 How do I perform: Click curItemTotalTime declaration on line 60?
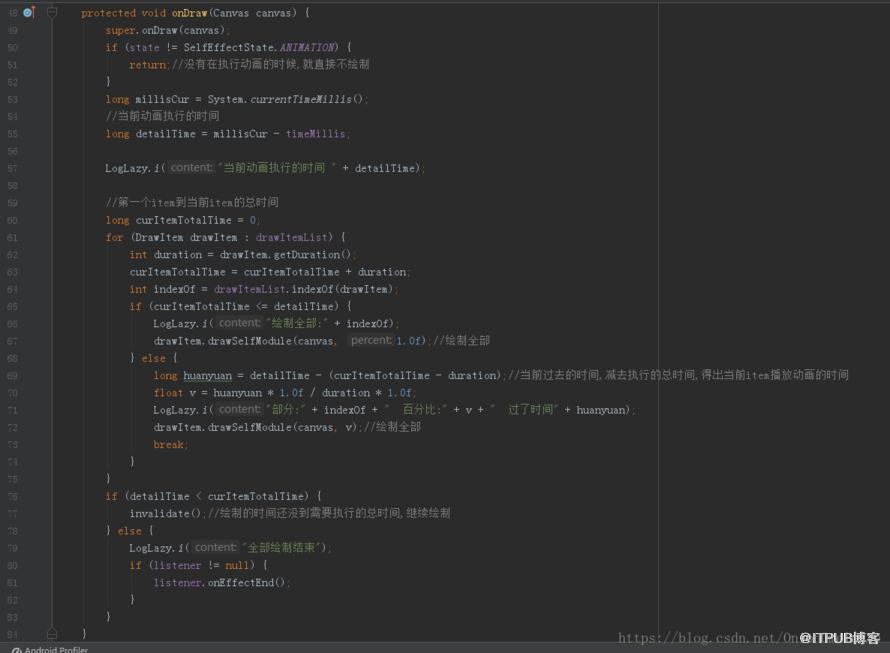183,220
